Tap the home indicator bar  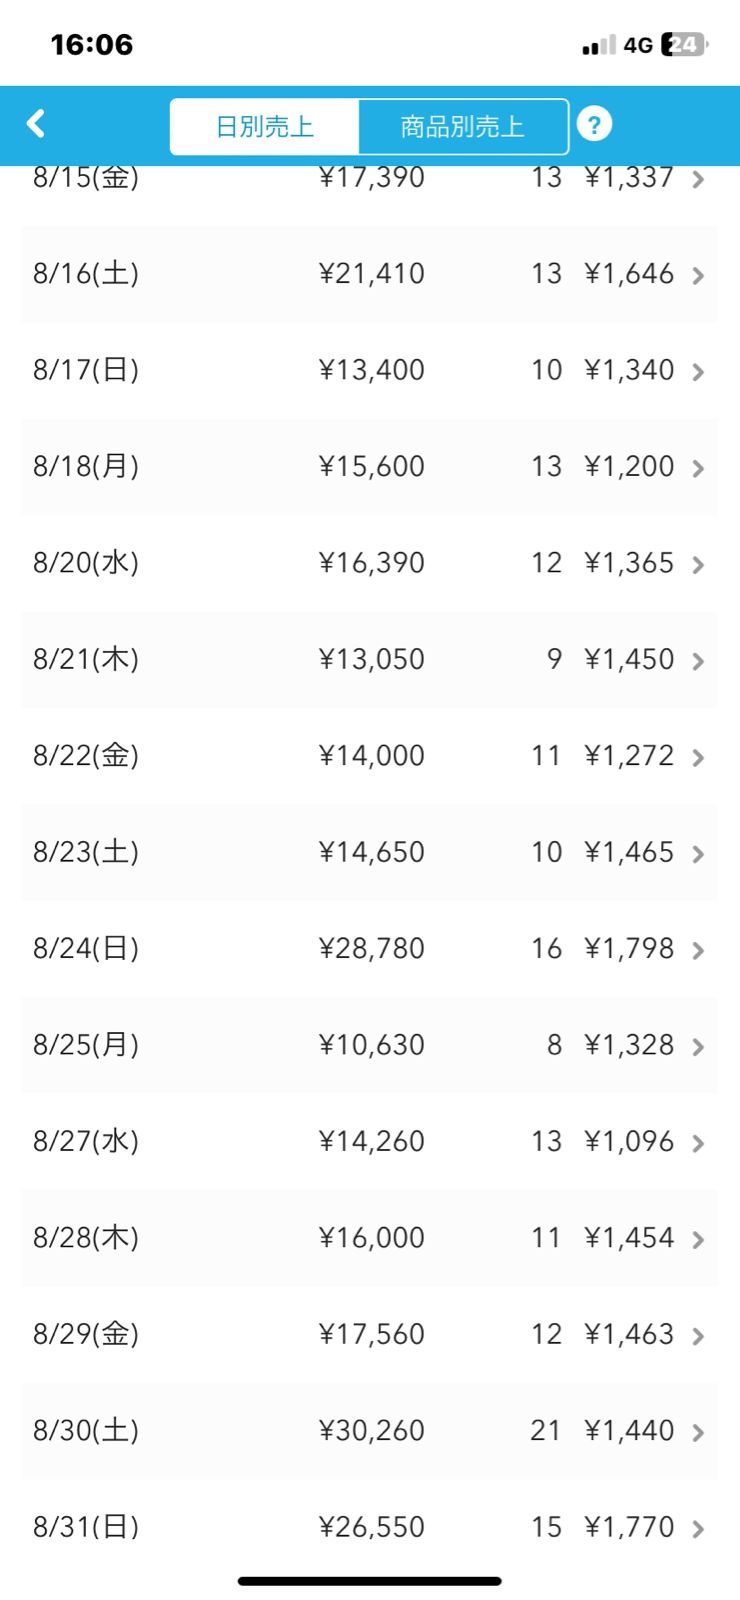coord(369,1581)
